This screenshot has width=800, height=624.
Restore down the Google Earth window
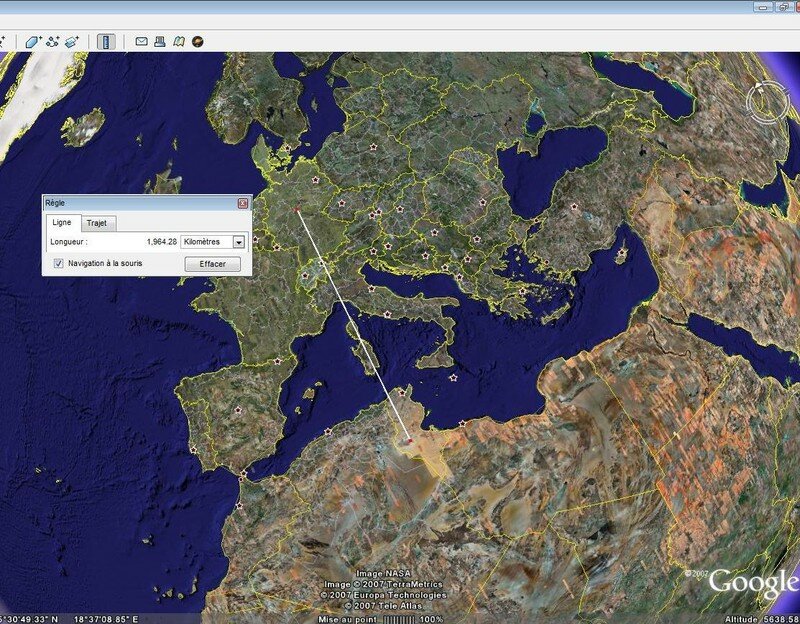784,7
